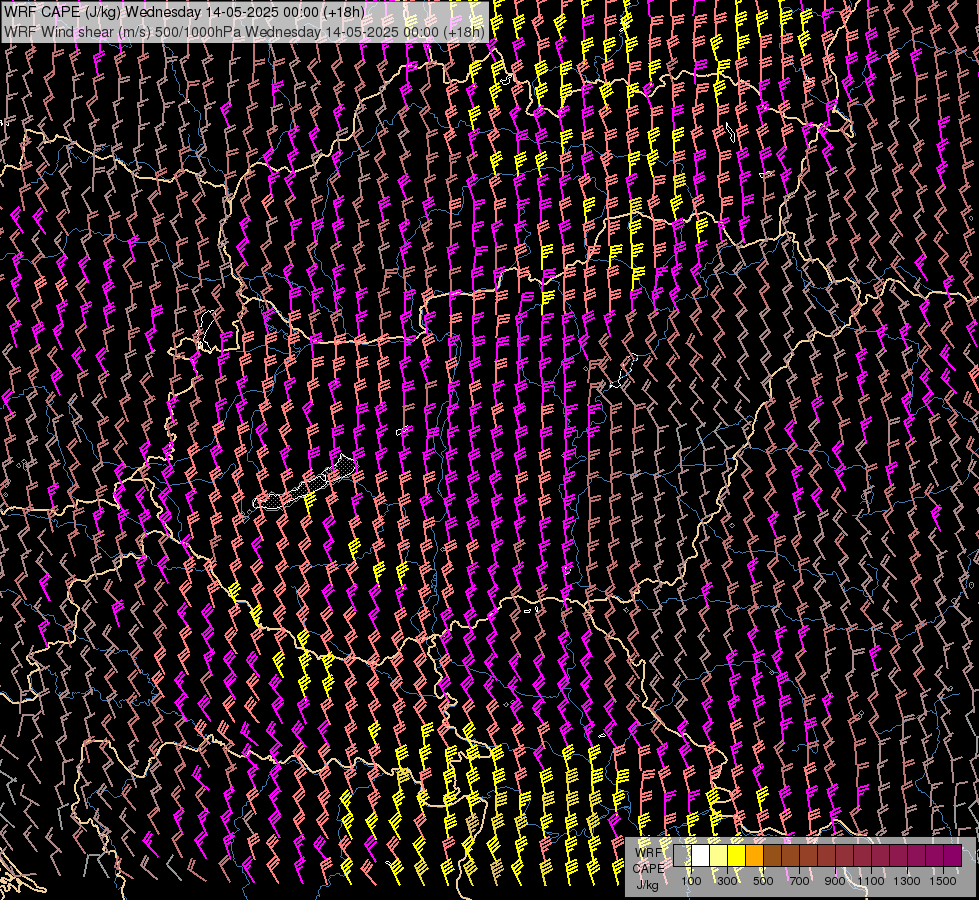Click the legend value 900

coord(835,881)
